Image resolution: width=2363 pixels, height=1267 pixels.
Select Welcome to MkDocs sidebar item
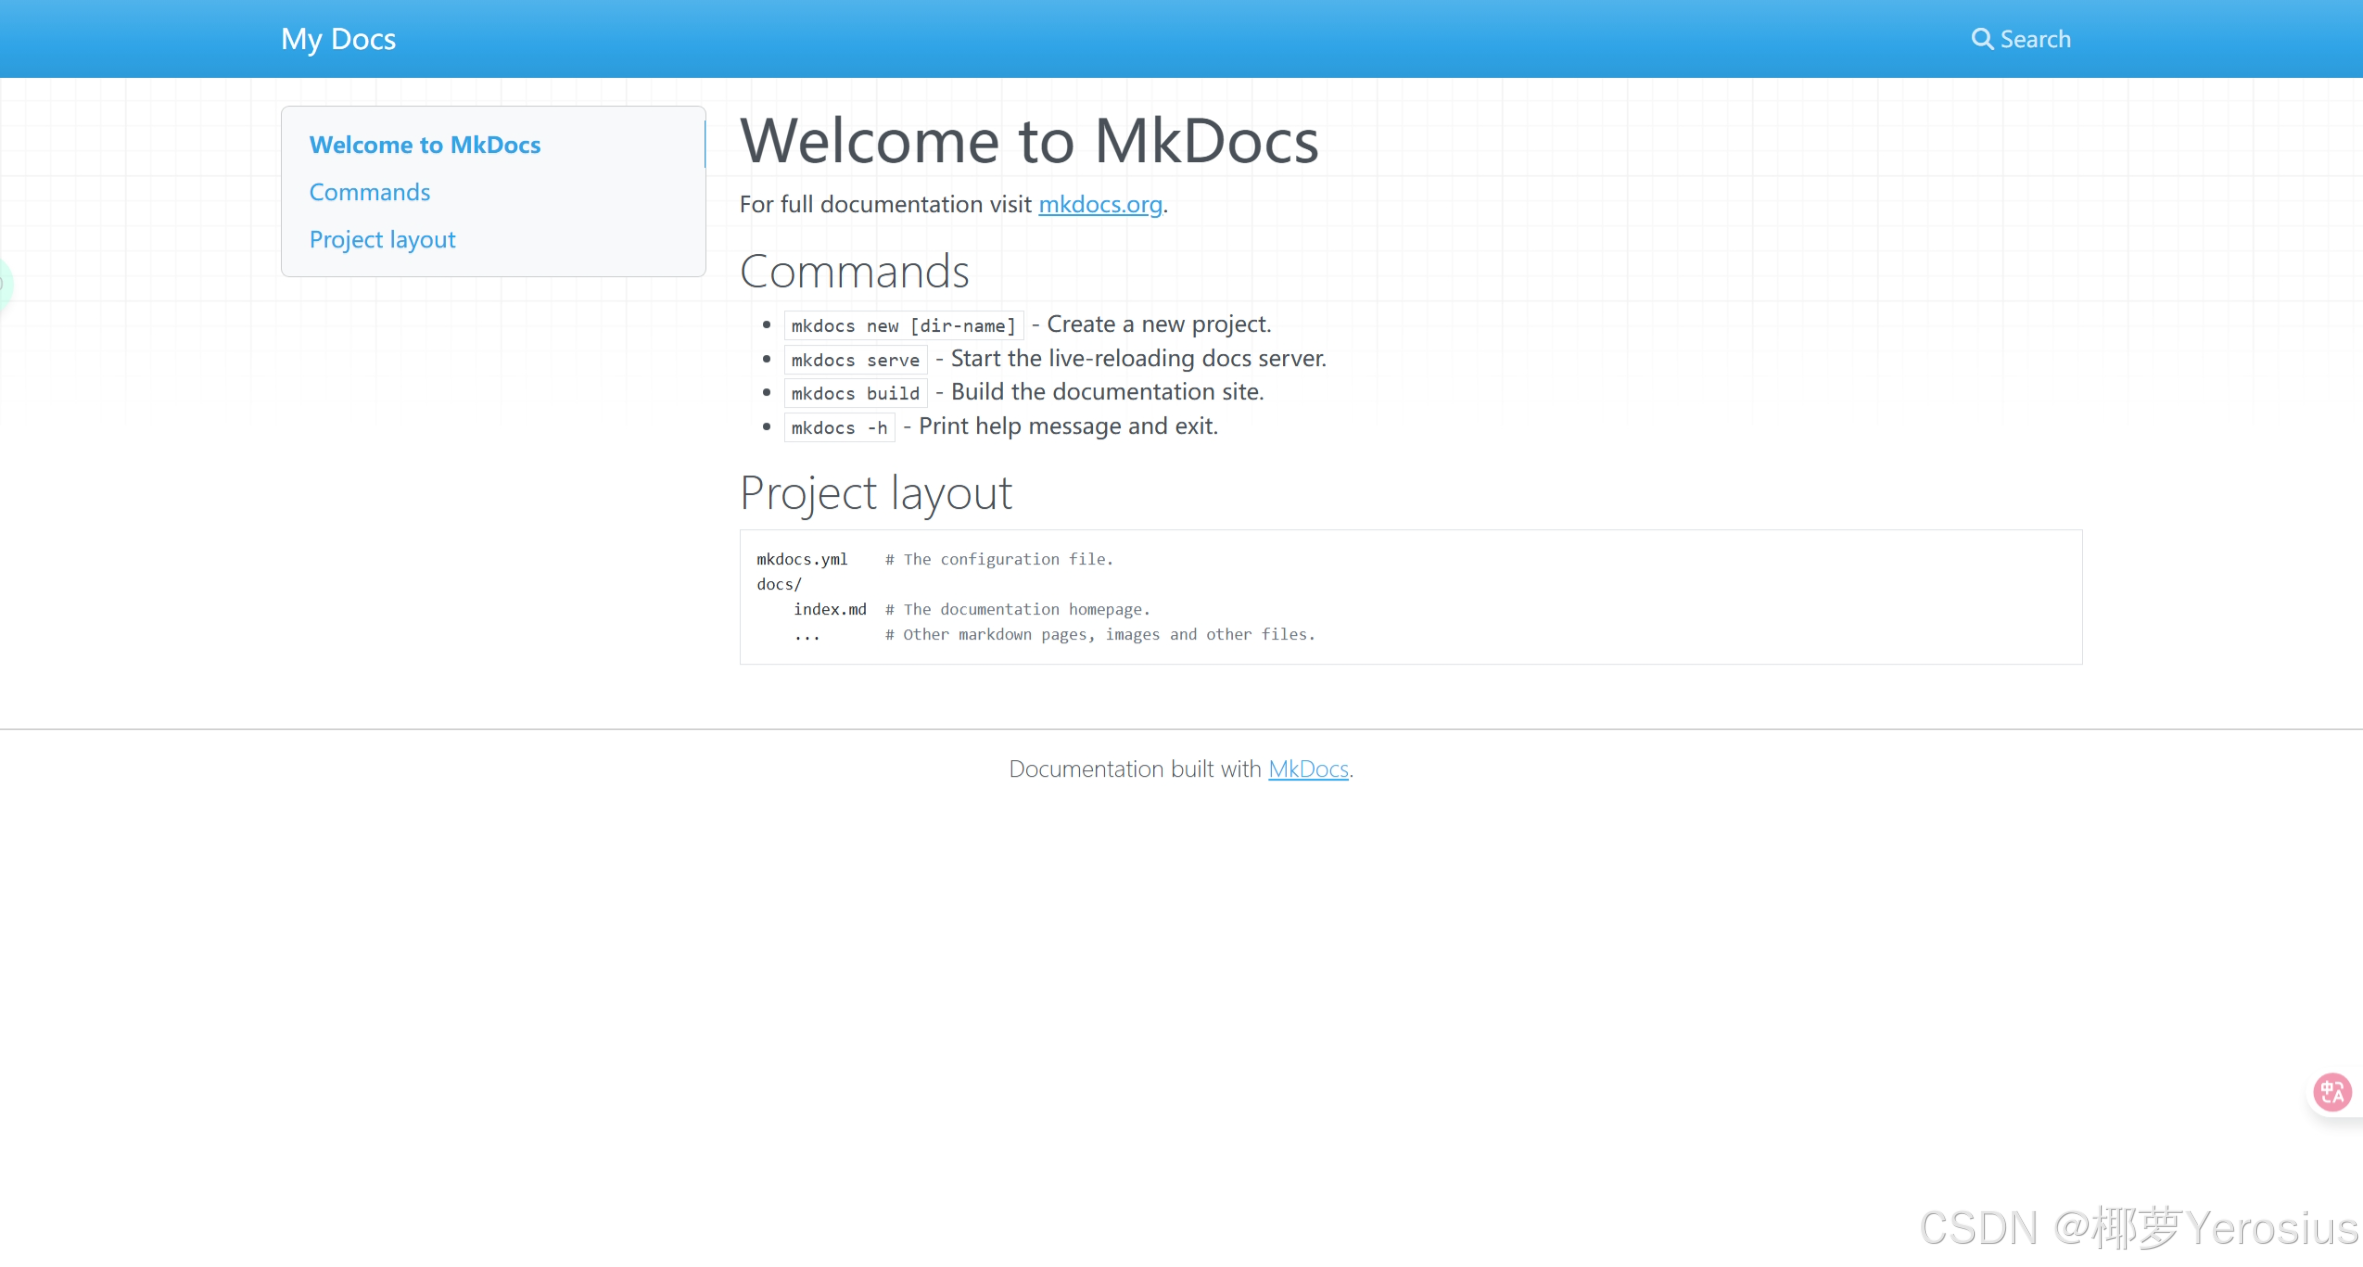[x=424, y=145]
